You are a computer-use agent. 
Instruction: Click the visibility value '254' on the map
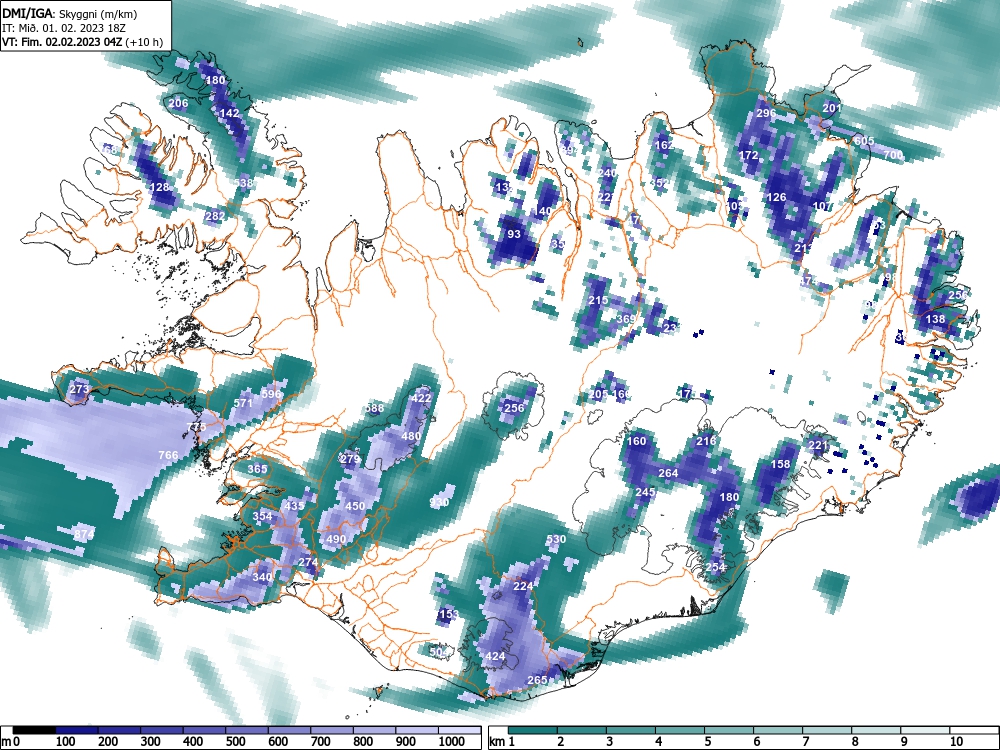click(x=716, y=568)
